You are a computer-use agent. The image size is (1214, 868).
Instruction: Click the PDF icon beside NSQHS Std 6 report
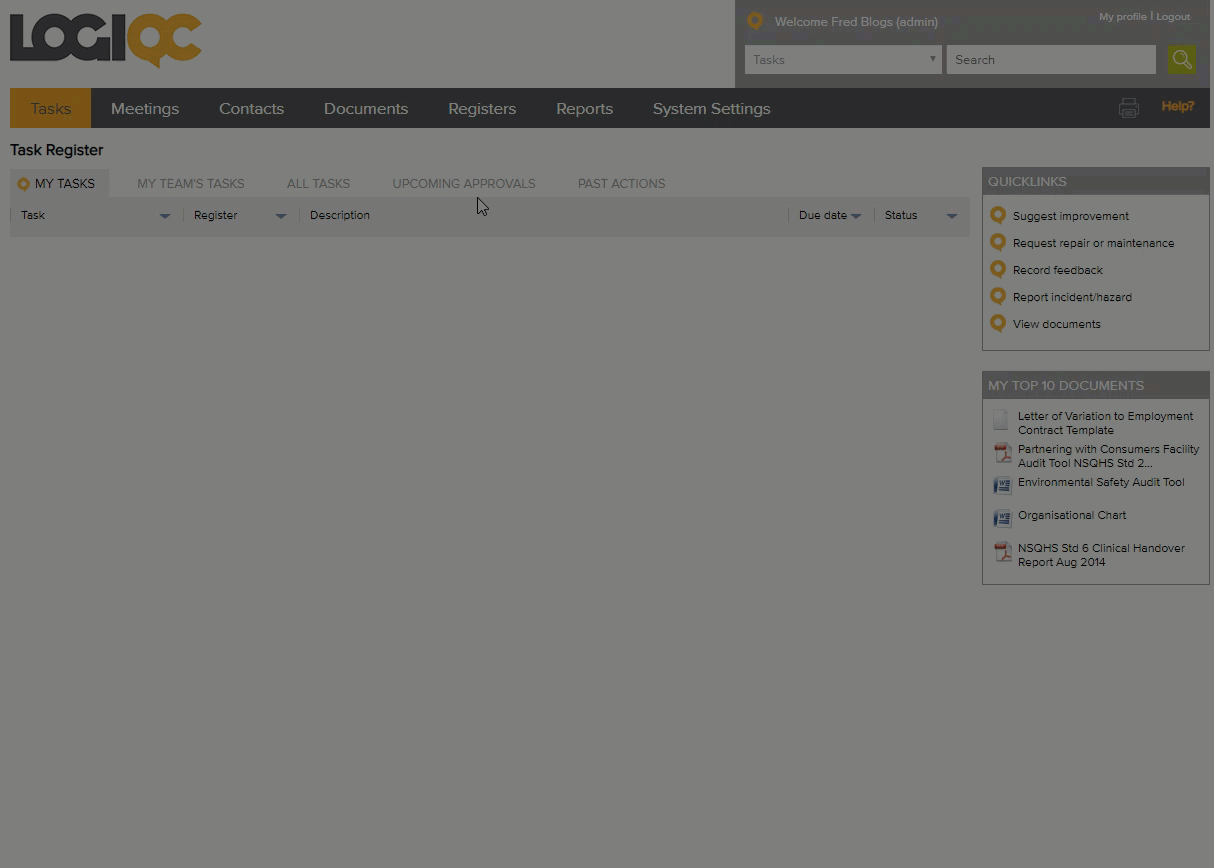1002,552
